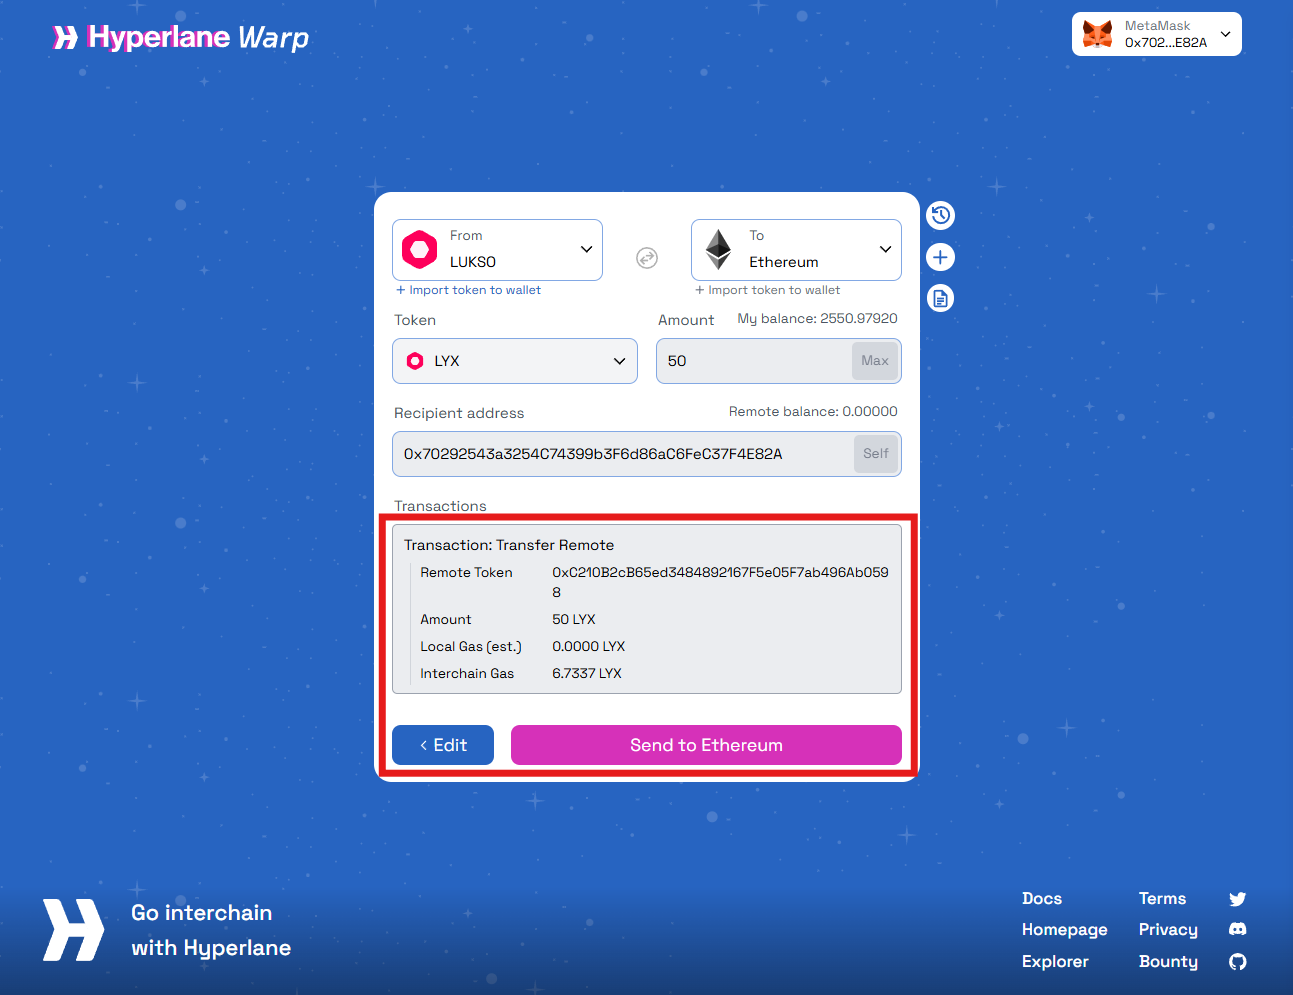Open the Homepage footer link
Image resolution: width=1293 pixels, height=995 pixels.
1065,930
